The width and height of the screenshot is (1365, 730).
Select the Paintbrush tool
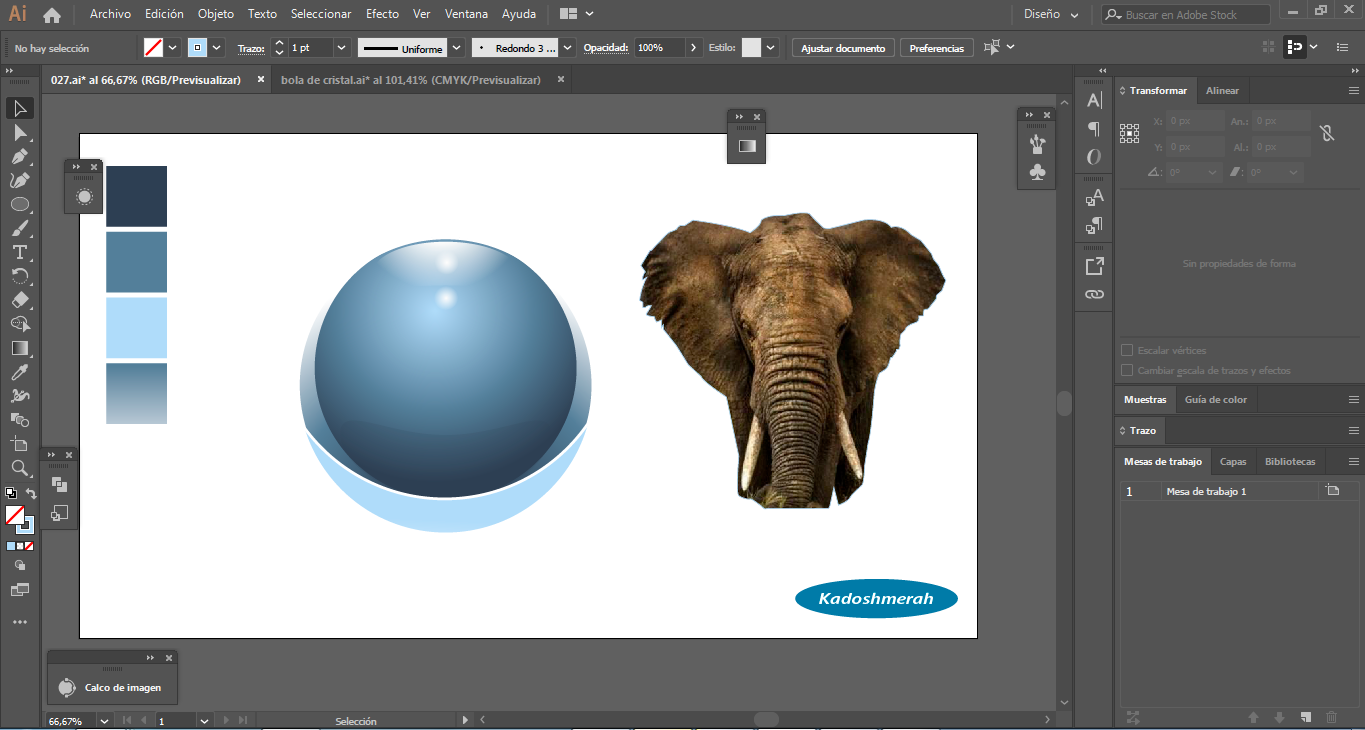tap(20, 228)
